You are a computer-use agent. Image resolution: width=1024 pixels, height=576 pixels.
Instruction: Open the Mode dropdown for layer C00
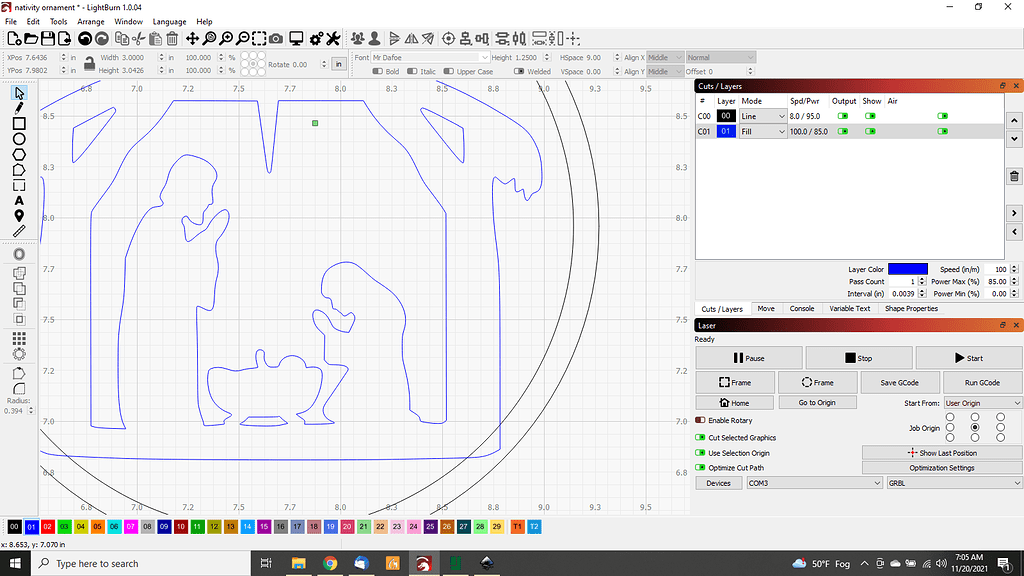(762, 115)
